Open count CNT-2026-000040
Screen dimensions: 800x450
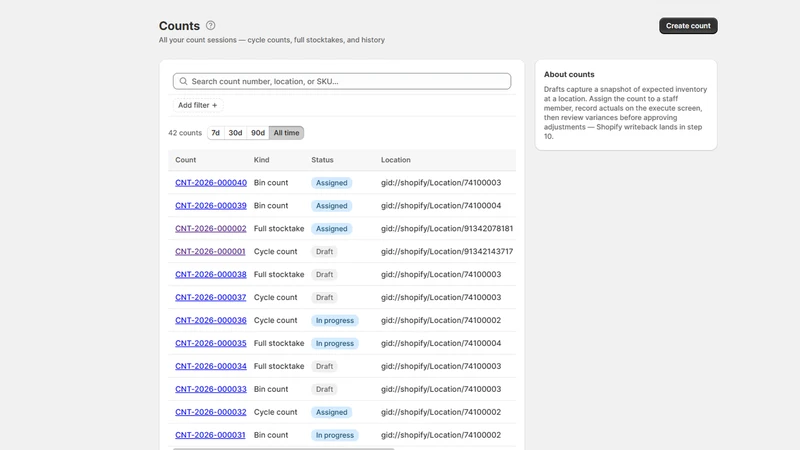[211, 183]
